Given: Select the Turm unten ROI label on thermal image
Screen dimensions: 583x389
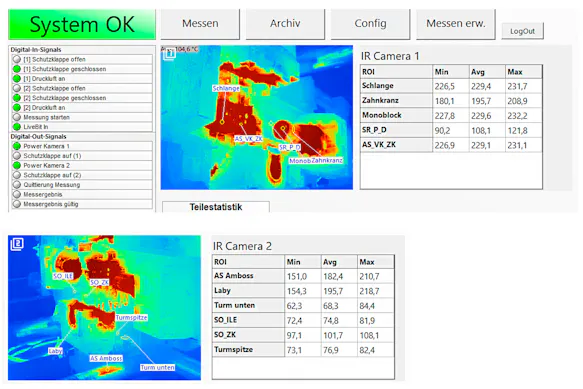Looking at the screenshot, I should [x=157, y=367].
